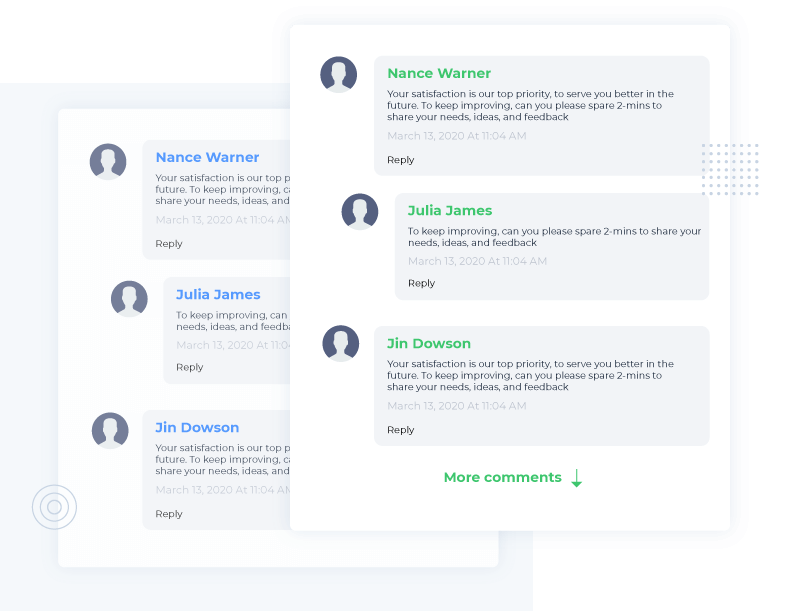Screen dimensions: 785x611
Task: Reply to green Jin Dowson comment
Action: (400, 430)
